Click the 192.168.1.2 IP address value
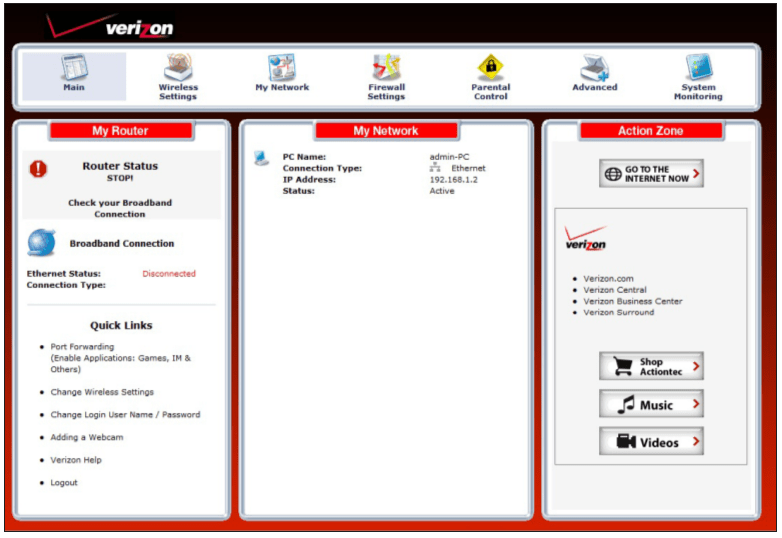Viewport: 782px width, 538px height. [453, 179]
